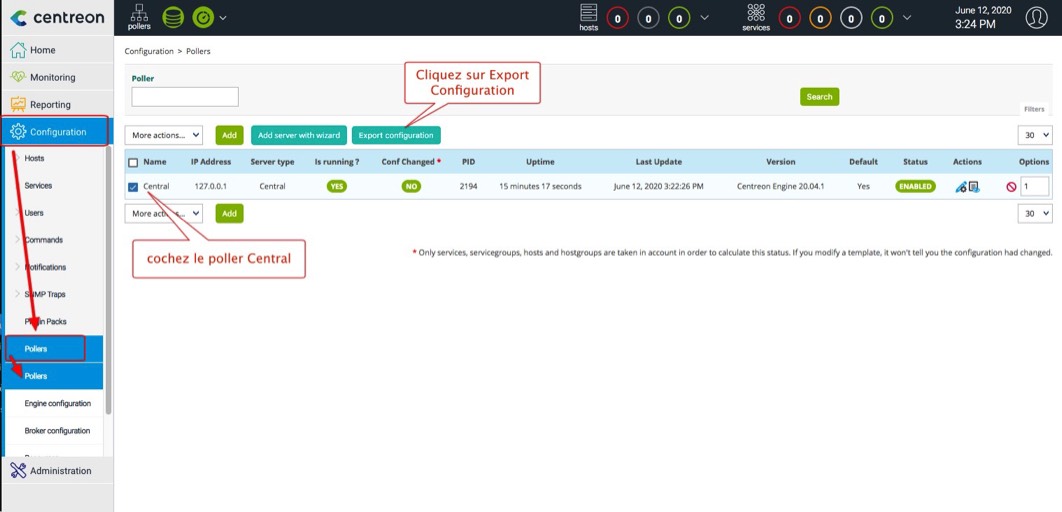Uncheck the Central poller checkbox
This screenshot has height=512, width=1062.
pos(133,187)
